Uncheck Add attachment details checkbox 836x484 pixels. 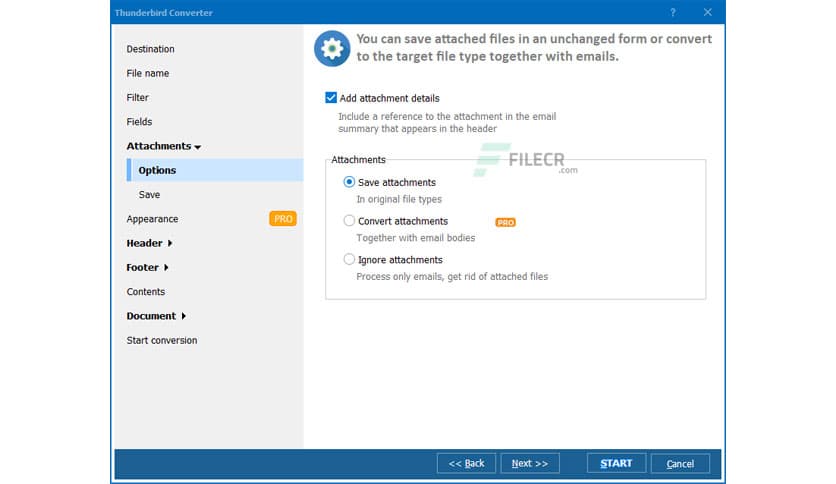tap(331, 98)
